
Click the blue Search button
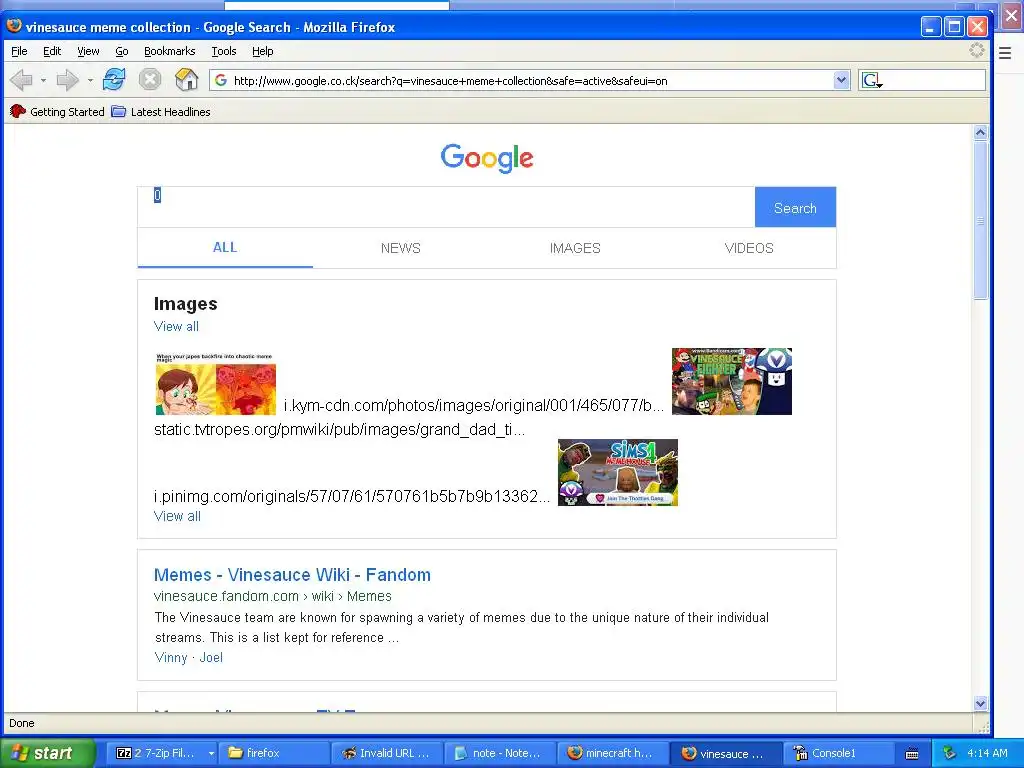[x=795, y=208]
